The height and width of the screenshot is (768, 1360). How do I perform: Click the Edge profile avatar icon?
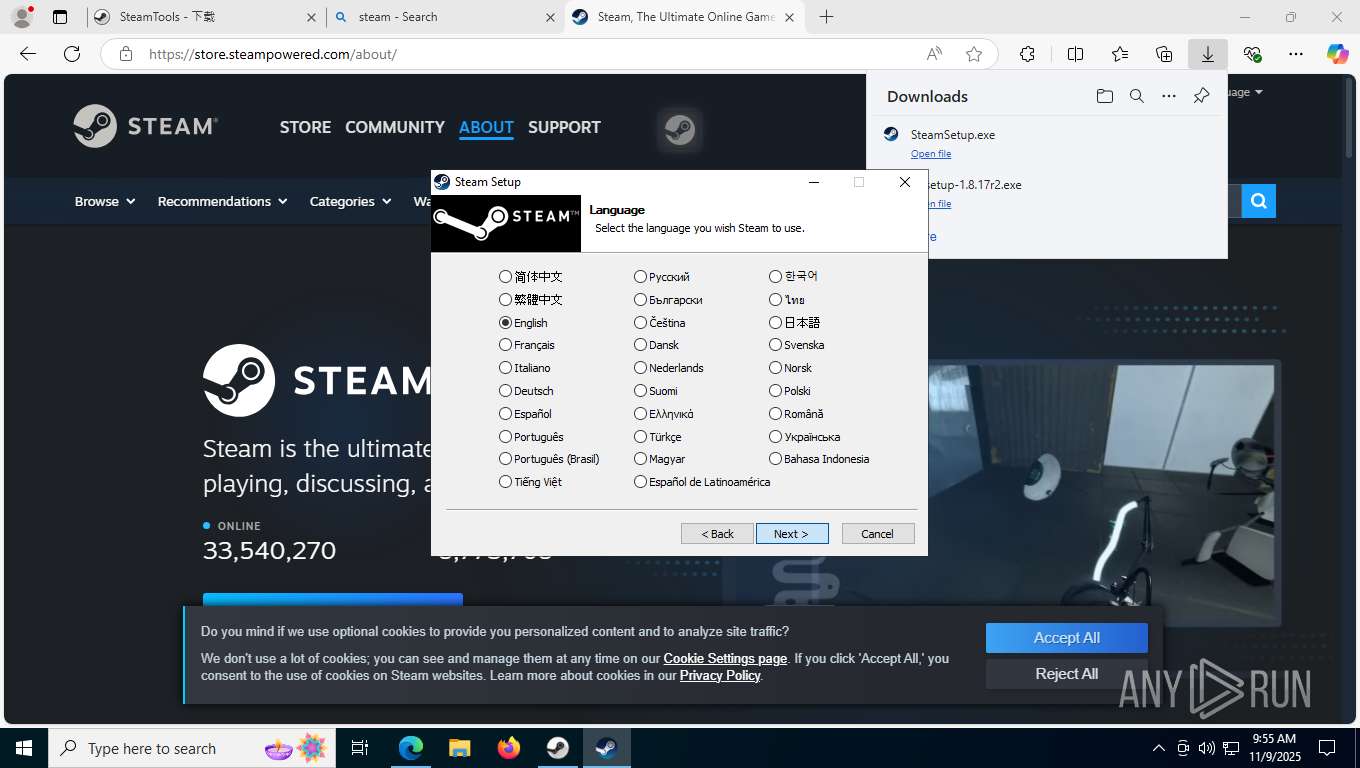tap(21, 17)
